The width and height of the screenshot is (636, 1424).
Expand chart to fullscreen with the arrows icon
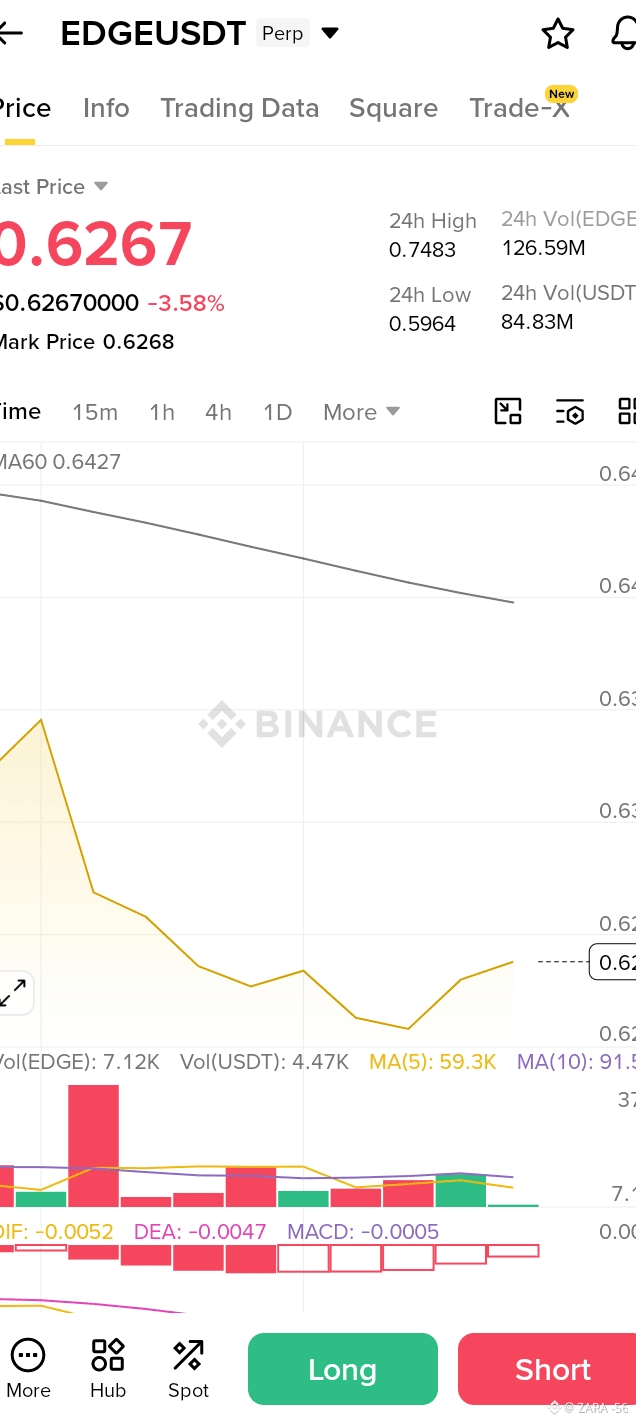click(x=13, y=993)
